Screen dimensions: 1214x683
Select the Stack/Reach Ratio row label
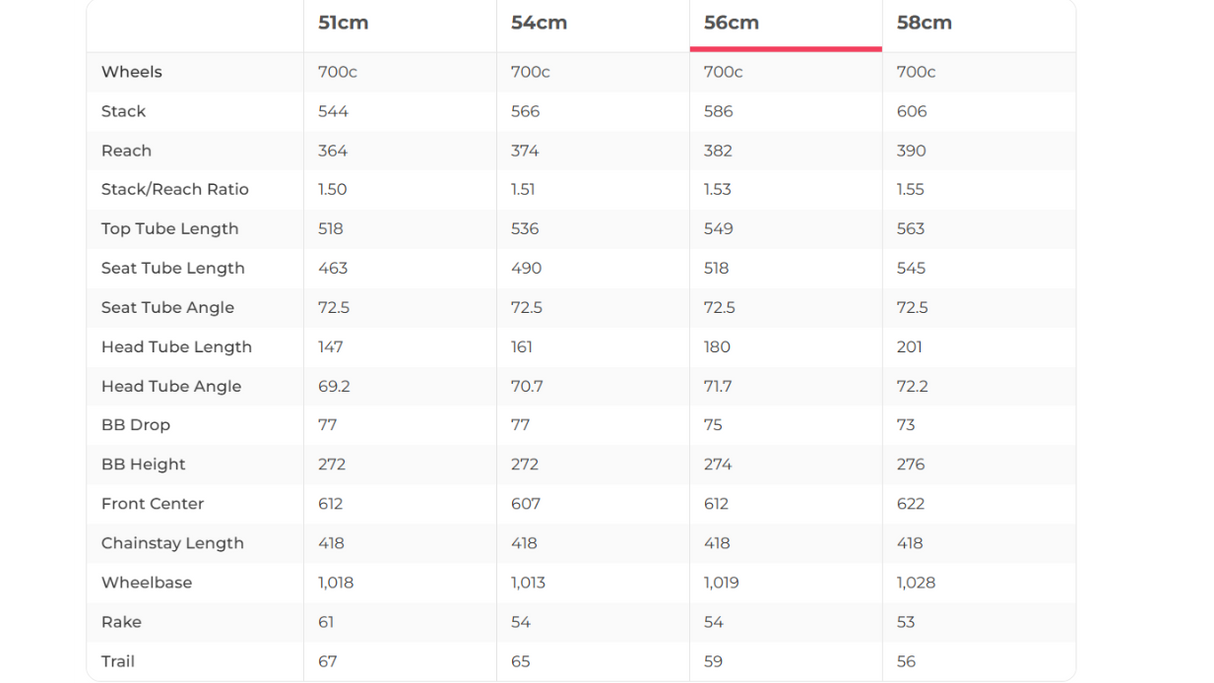tap(175, 189)
